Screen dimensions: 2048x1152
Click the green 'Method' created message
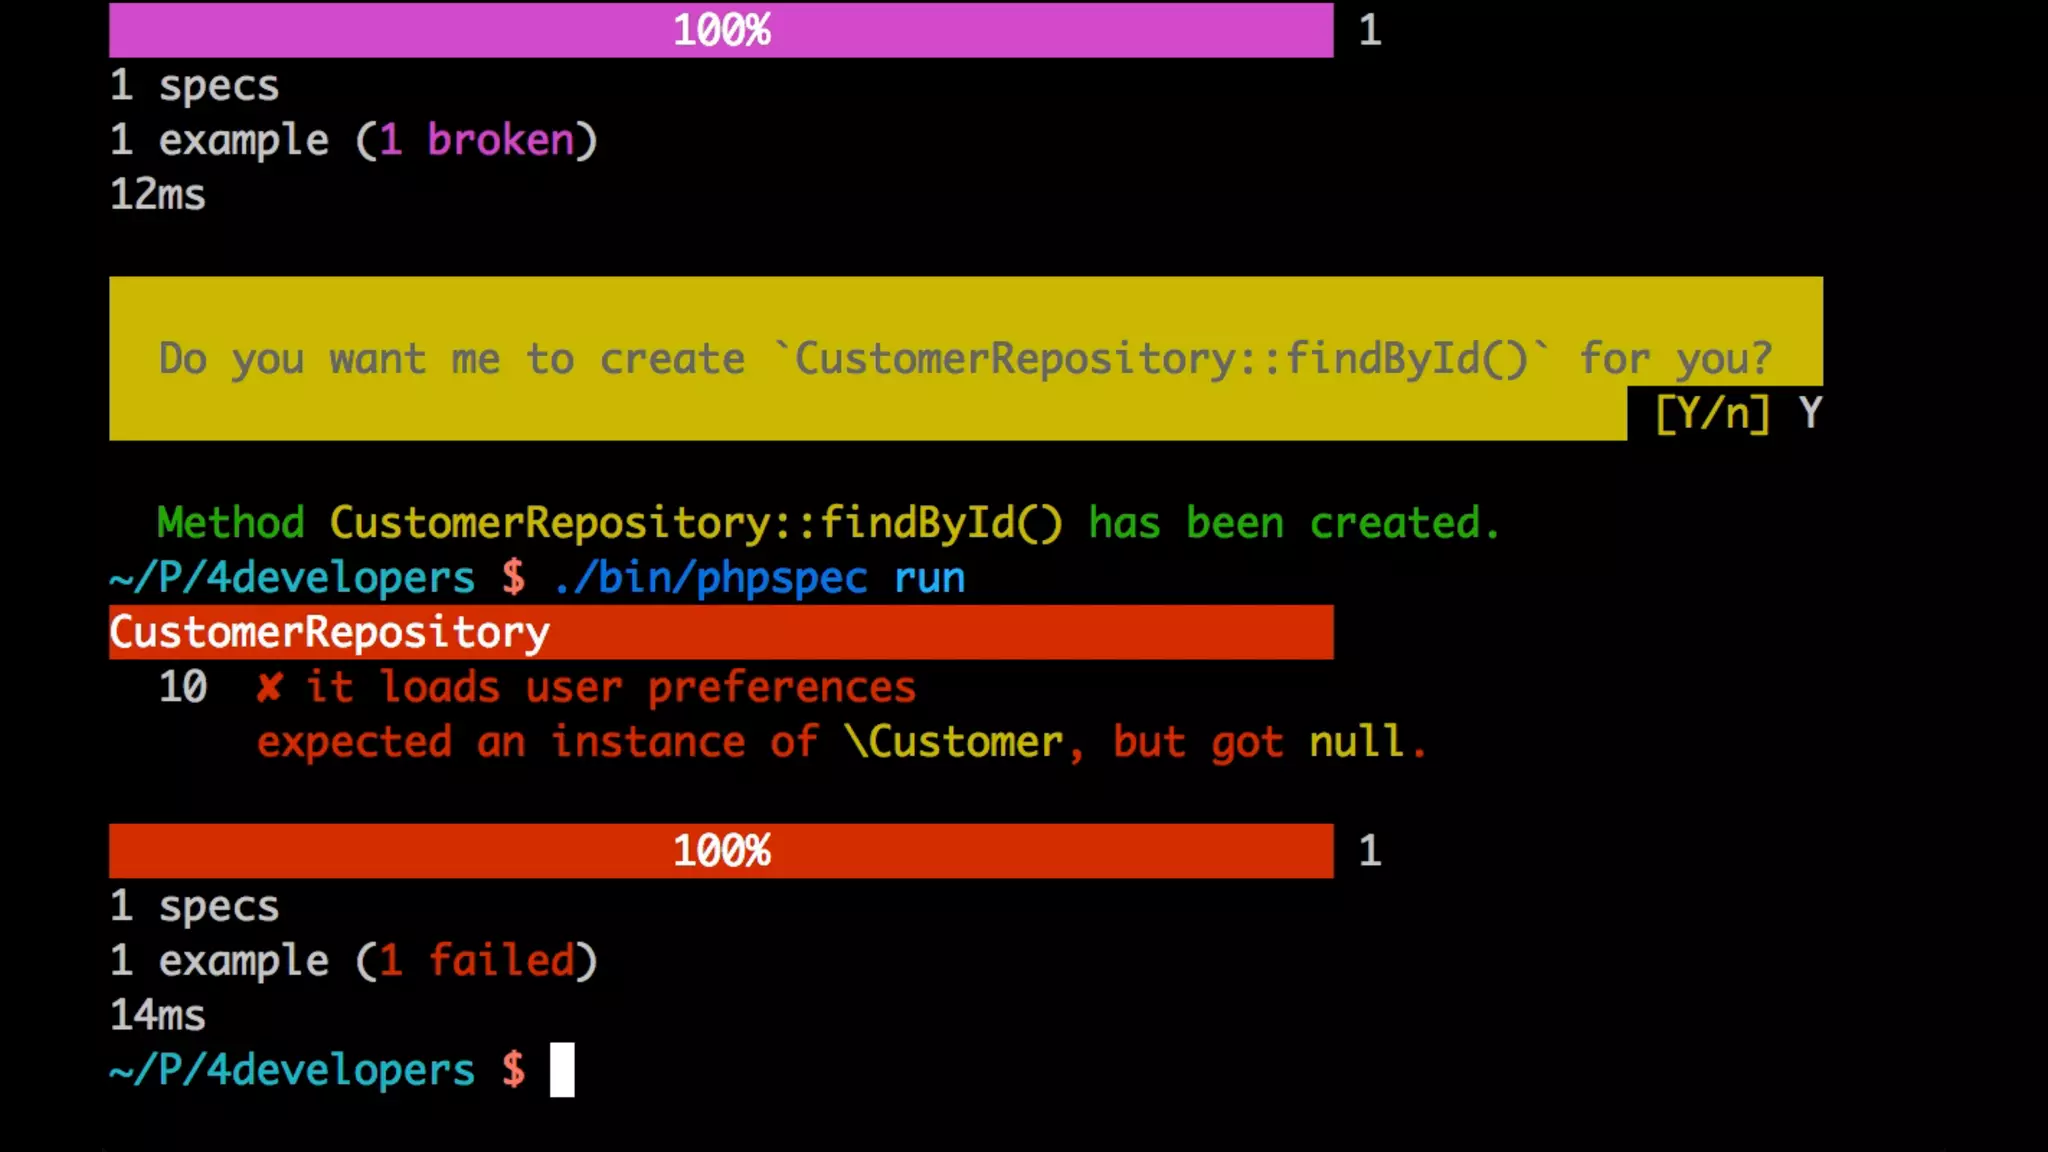230,523
